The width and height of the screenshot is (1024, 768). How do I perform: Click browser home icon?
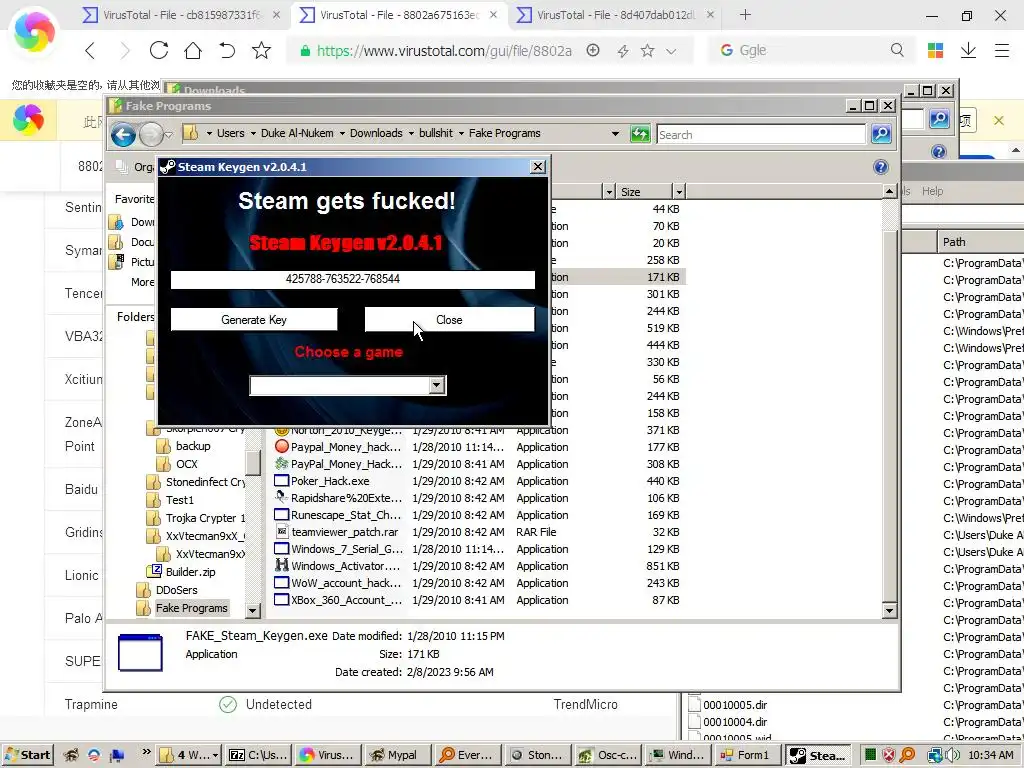point(193,50)
